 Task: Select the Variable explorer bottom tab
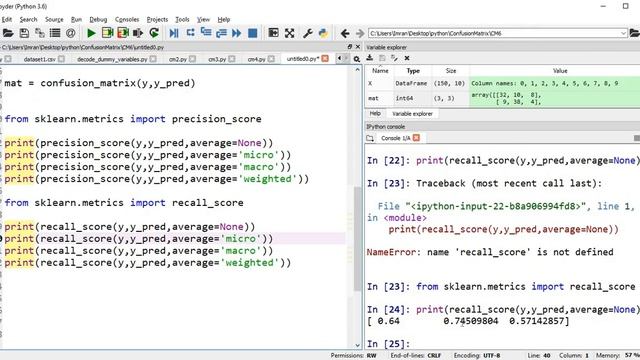(x=412, y=114)
